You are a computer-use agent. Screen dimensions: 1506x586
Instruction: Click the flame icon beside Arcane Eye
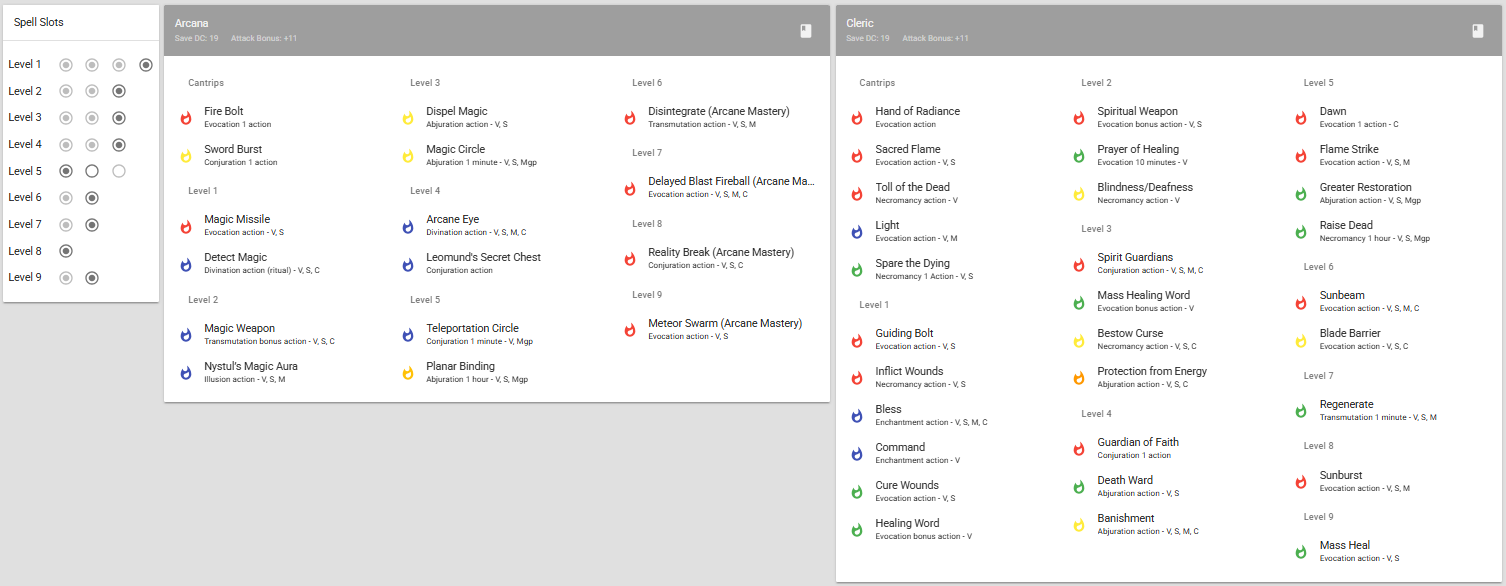coord(407,226)
